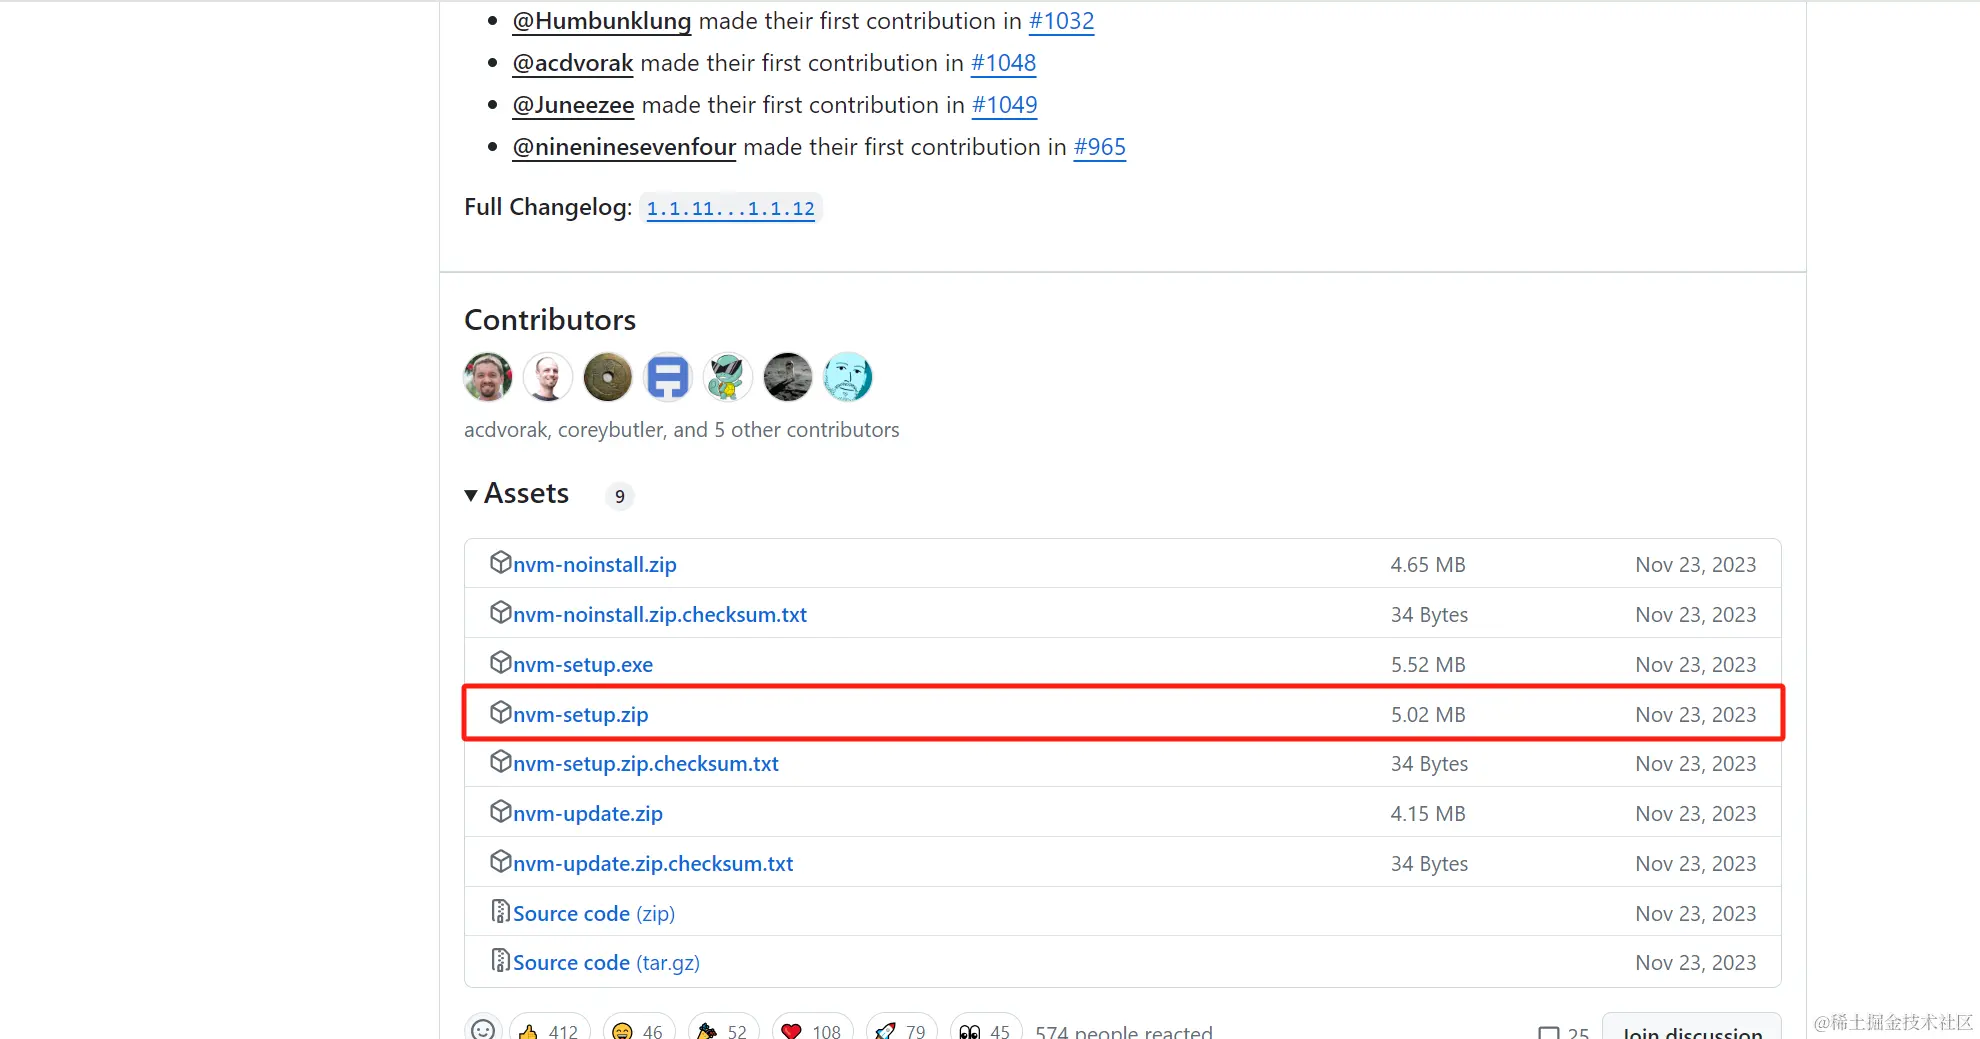The width and height of the screenshot is (1980, 1039).
Task: Open the 1.1.11...1.1.12 full changelog comparison
Action: click(x=730, y=208)
